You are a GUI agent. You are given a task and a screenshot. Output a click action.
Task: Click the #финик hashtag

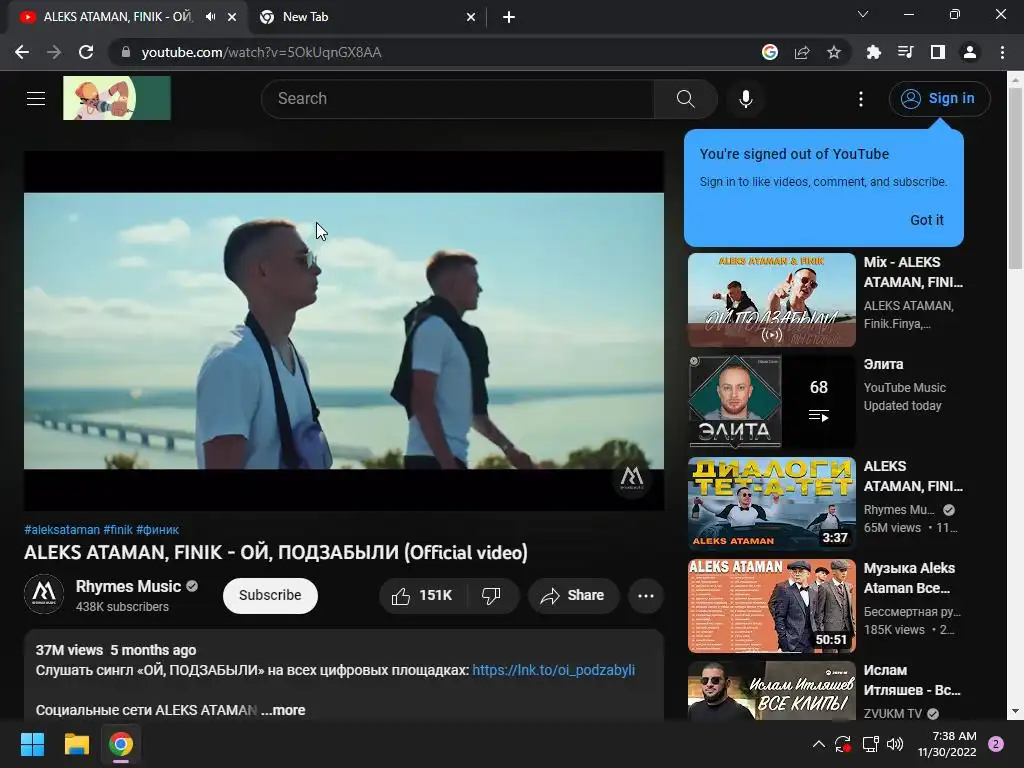click(x=157, y=530)
